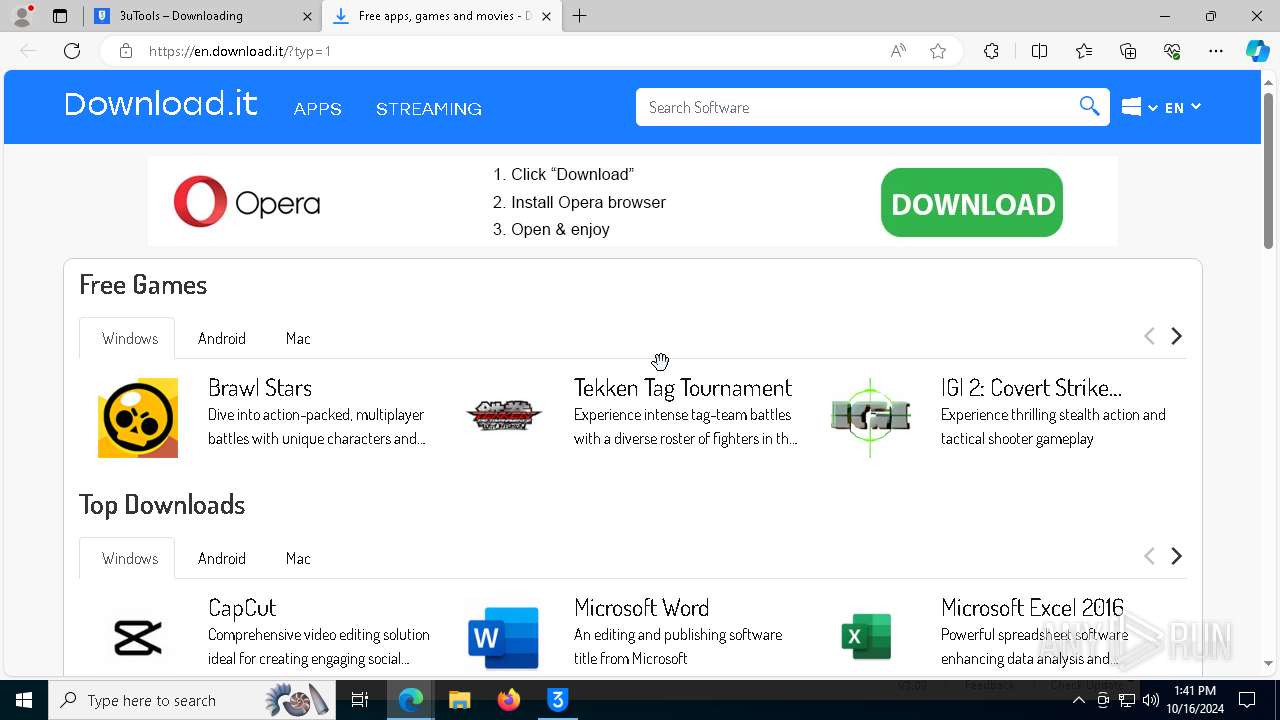Open the Favorites list icon
The image size is (1280, 720).
pyautogui.click(x=1084, y=51)
